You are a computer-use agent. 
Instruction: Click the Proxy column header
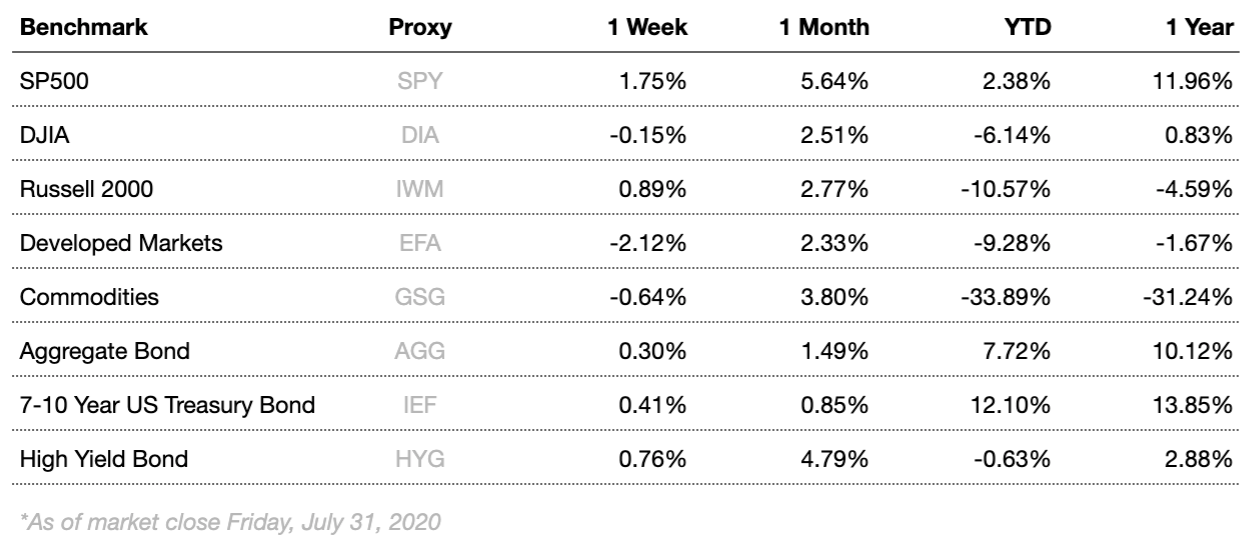pos(420,28)
